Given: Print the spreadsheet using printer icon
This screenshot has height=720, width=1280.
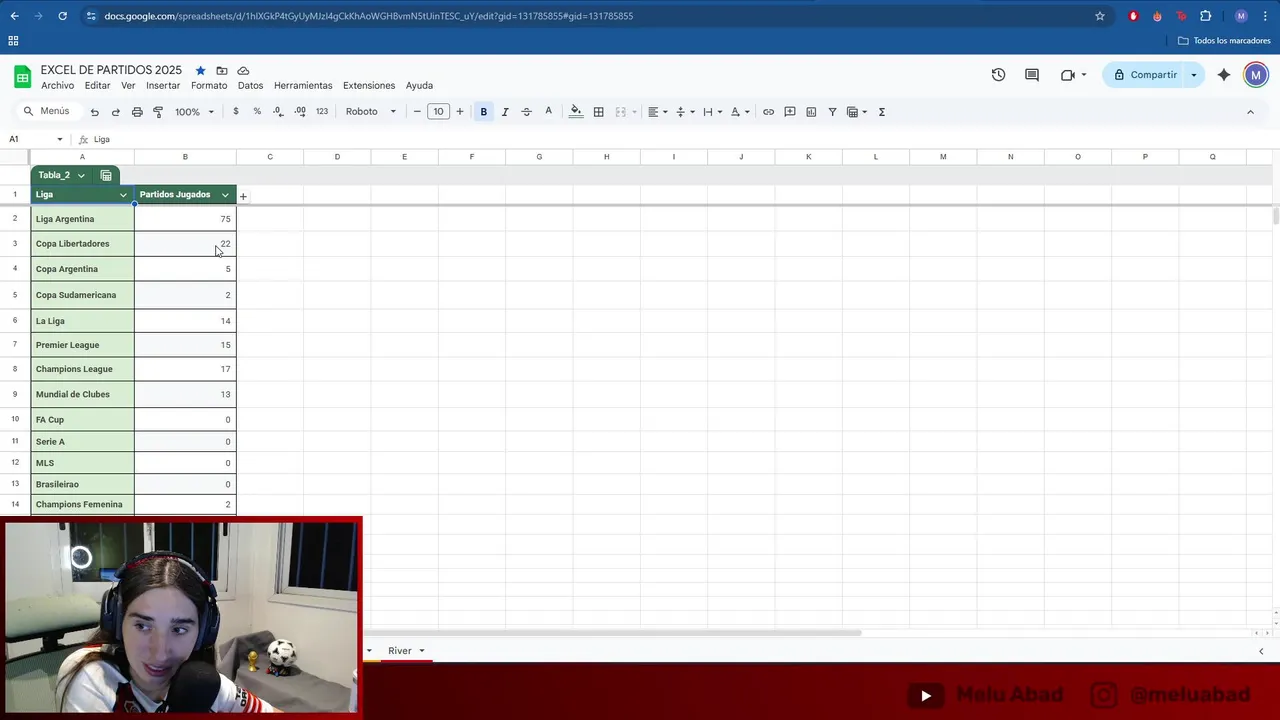Looking at the screenshot, I should click(x=137, y=112).
